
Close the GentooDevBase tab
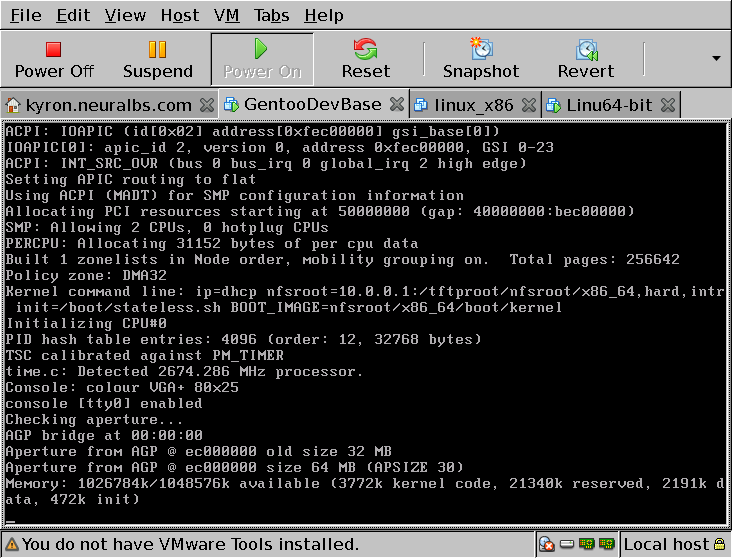pos(396,105)
